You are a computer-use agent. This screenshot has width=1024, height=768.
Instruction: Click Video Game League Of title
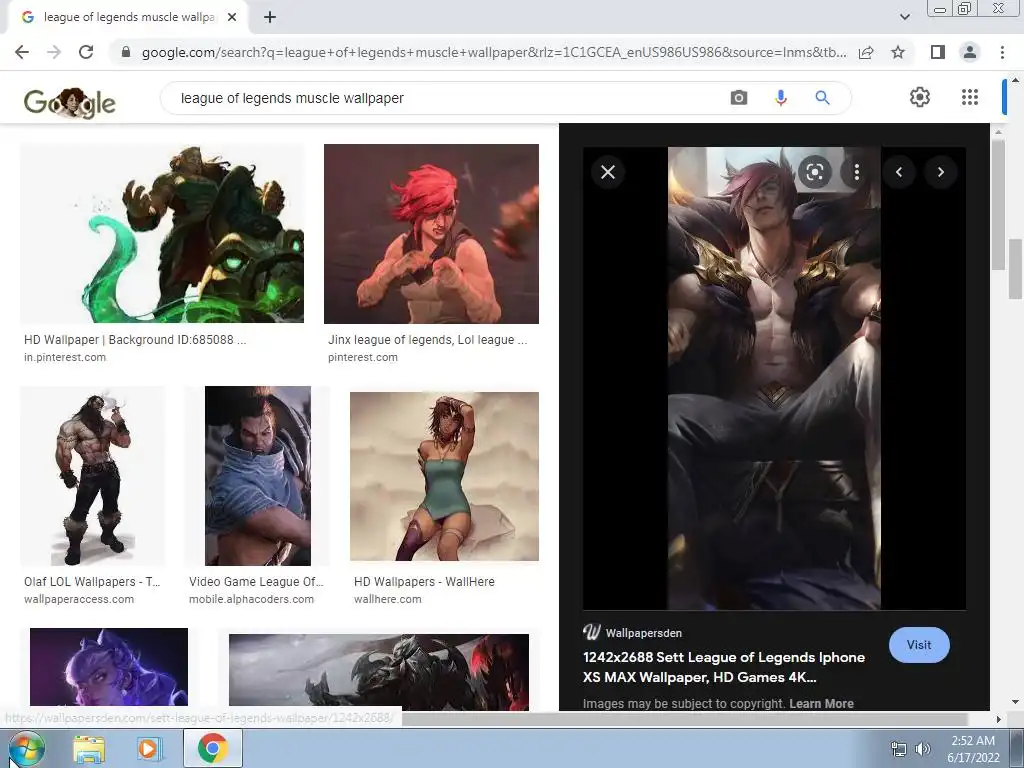(x=256, y=581)
